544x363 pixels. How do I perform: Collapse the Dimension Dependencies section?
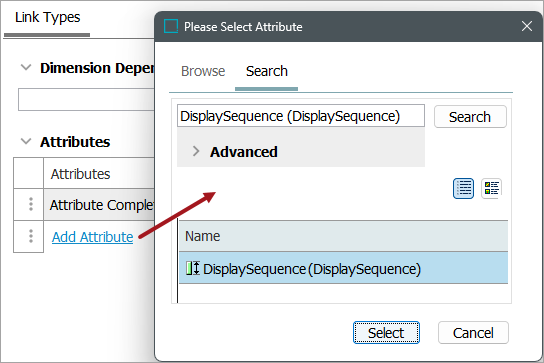click(x=26, y=67)
